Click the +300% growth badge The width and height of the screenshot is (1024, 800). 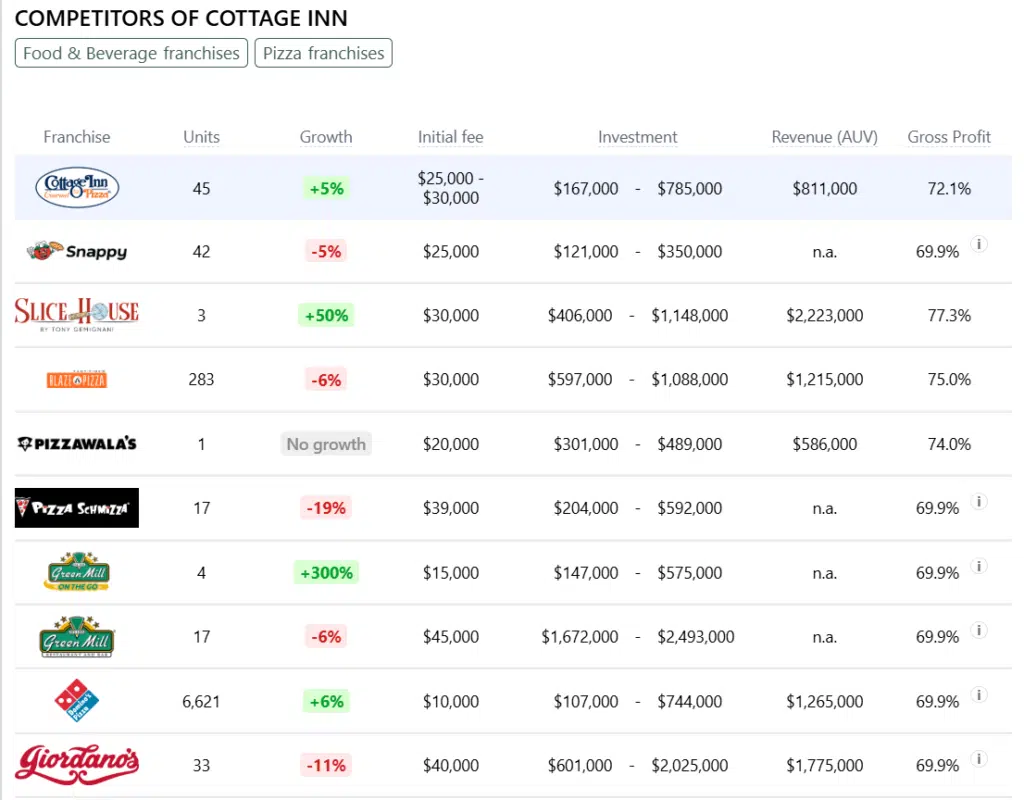(x=326, y=573)
